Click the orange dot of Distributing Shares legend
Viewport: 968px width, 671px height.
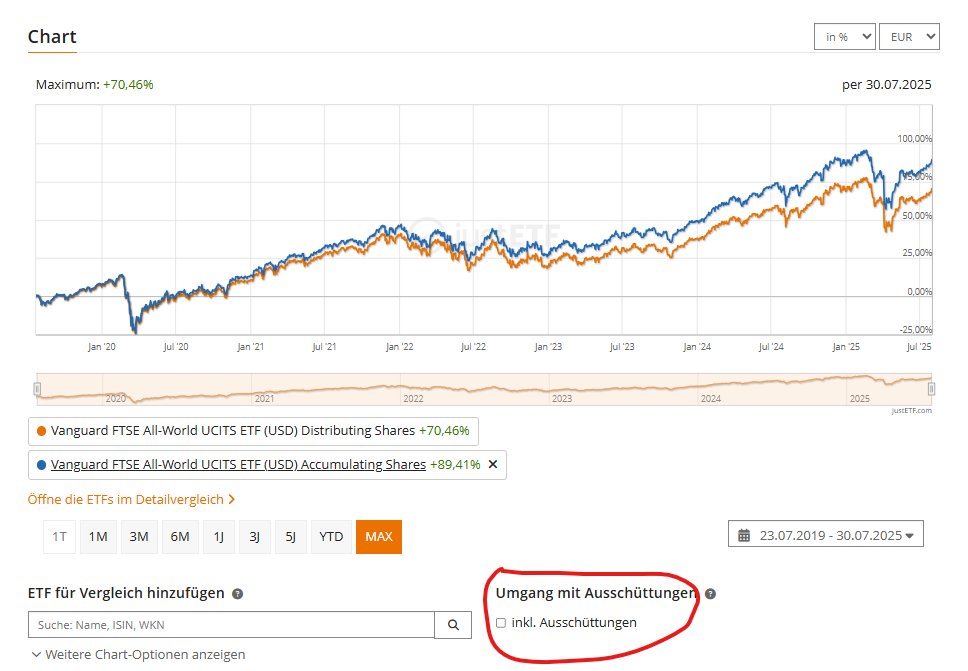pyautogui.click(x=40, y=431)
